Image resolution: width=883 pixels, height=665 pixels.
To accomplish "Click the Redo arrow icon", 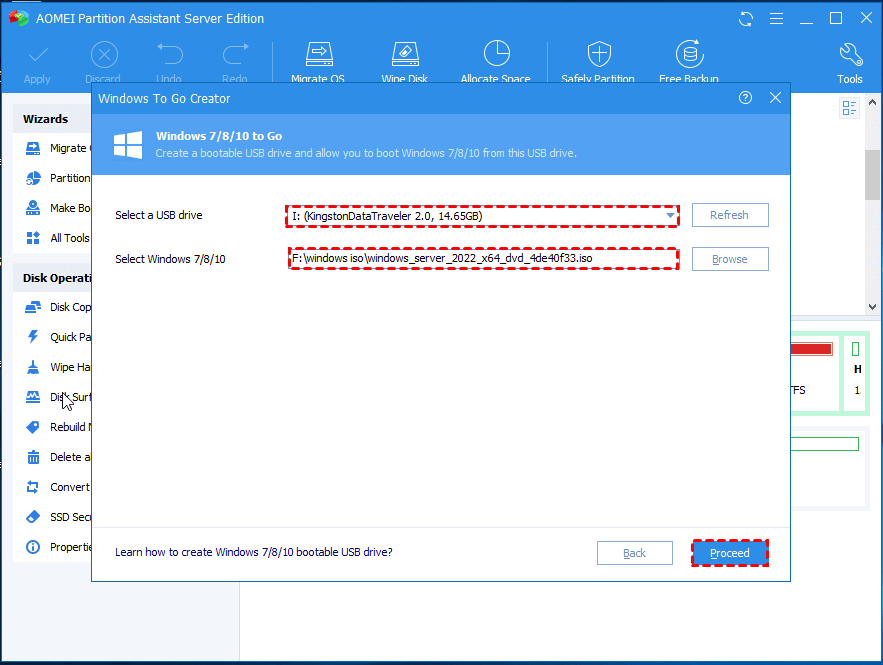I will 235,54.
